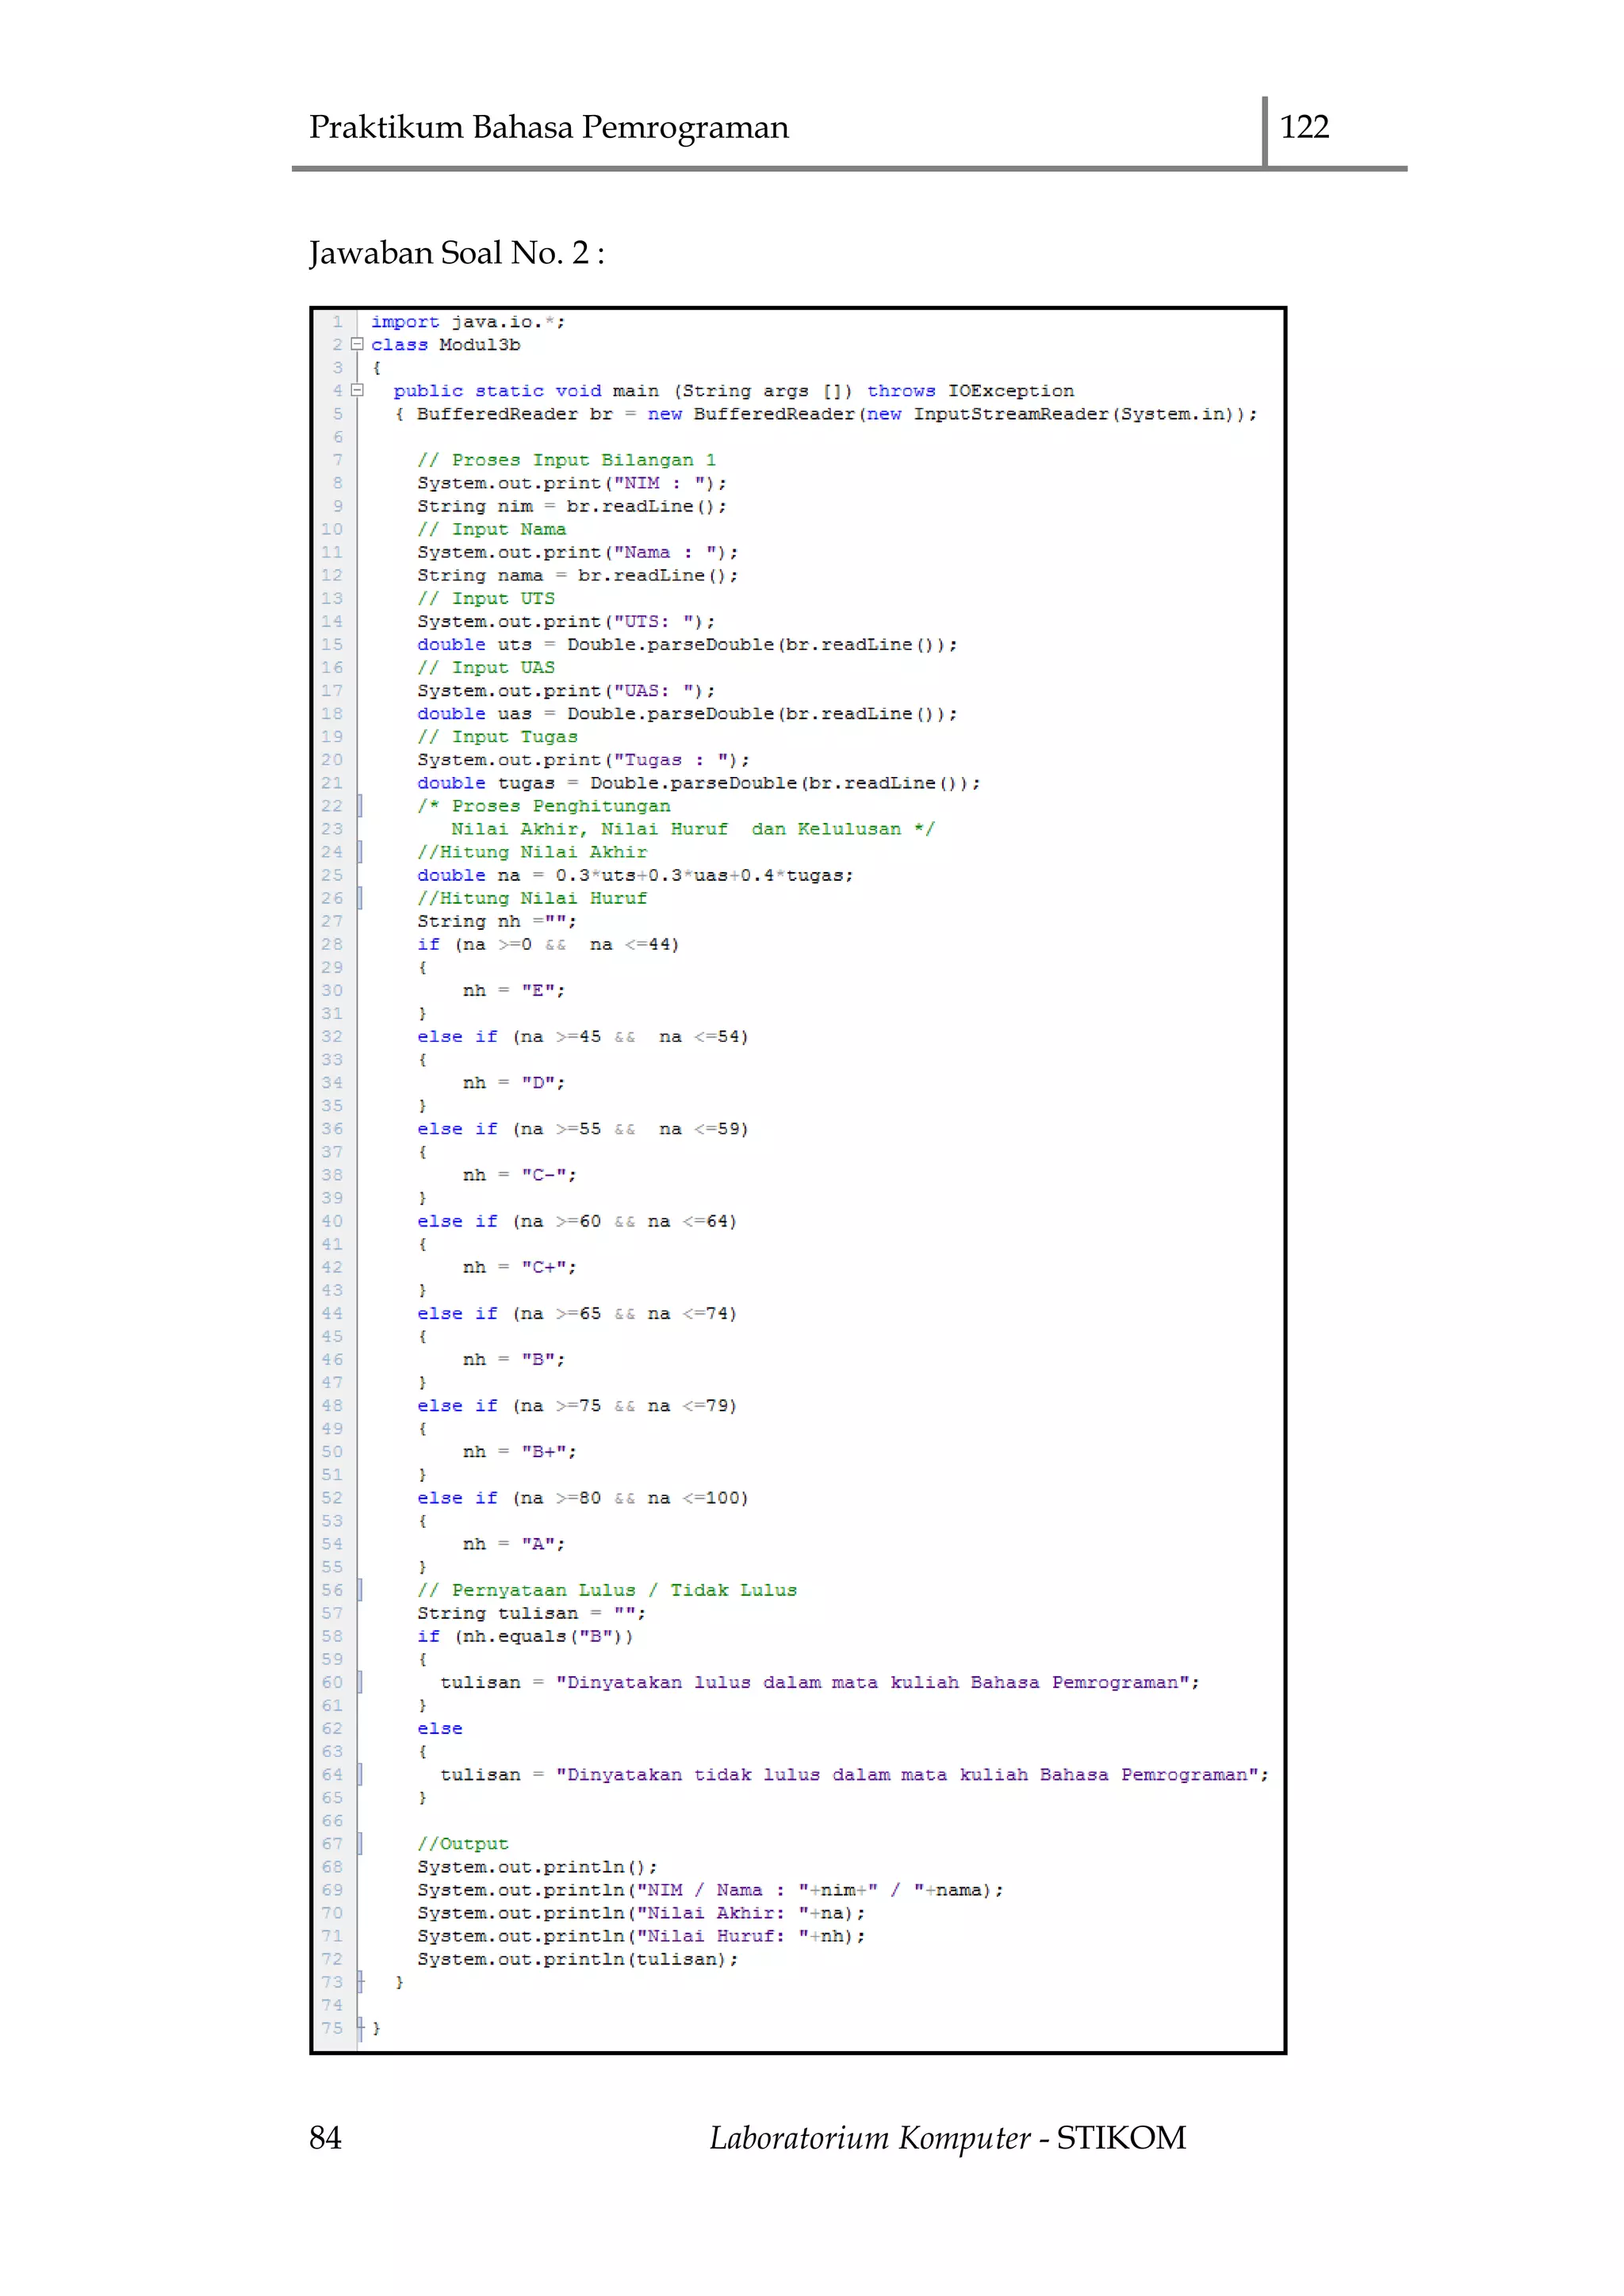Click the 'throws IOException' code text
Viewport: 1624px width, 2296px height.
[x=970, y=391]
